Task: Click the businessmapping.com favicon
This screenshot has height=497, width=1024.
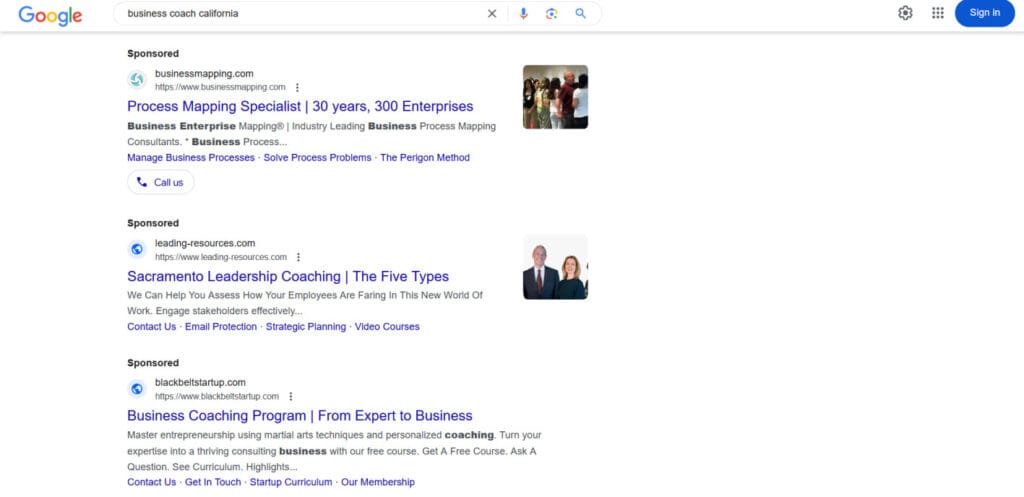Action: [x=137, y=80]
